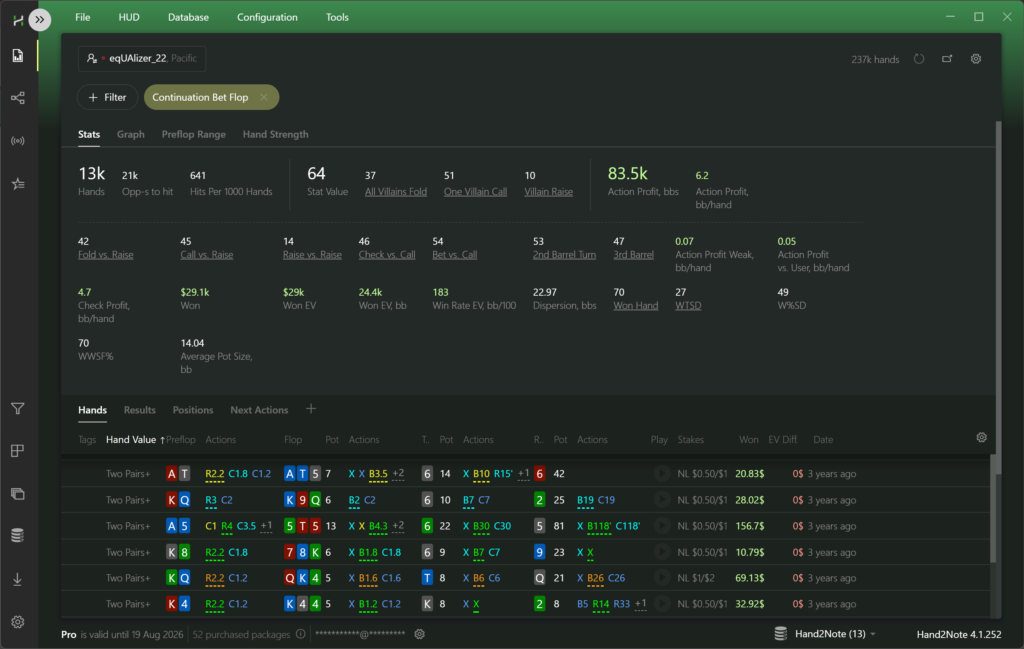The width and height of the screenshot is (1024, 649).
Task: Open the live broadcast sidebar icon
Action: pyautogui.click(x=18, y=141)
